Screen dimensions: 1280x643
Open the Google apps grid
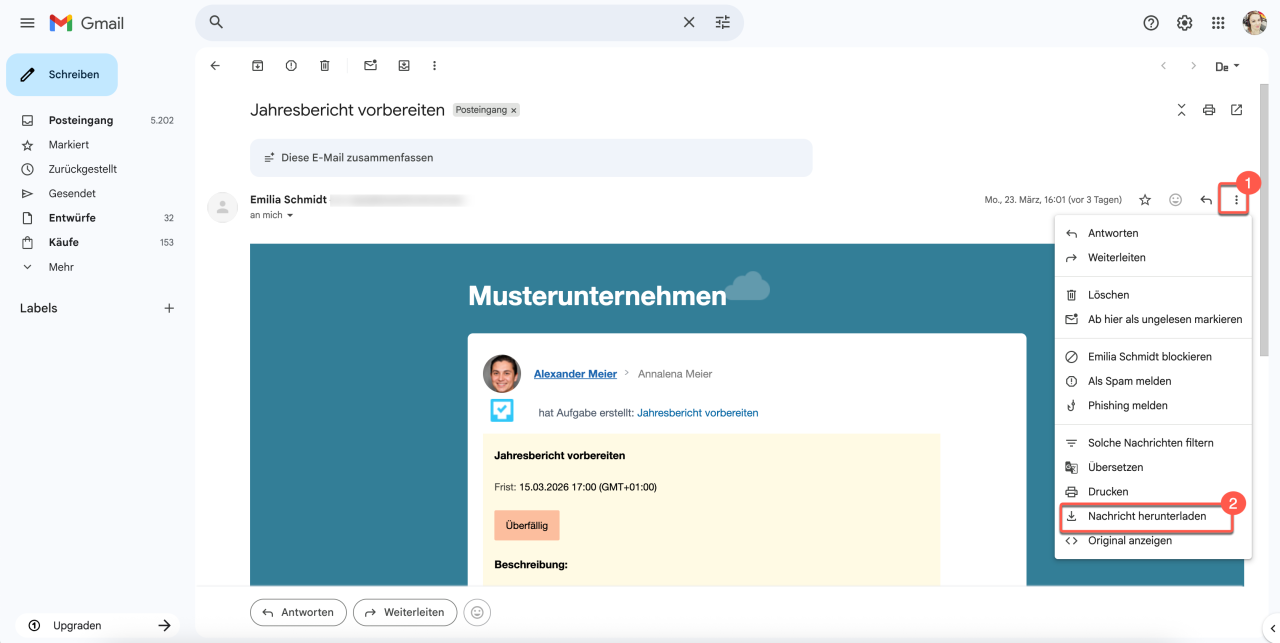(1218, 23)
